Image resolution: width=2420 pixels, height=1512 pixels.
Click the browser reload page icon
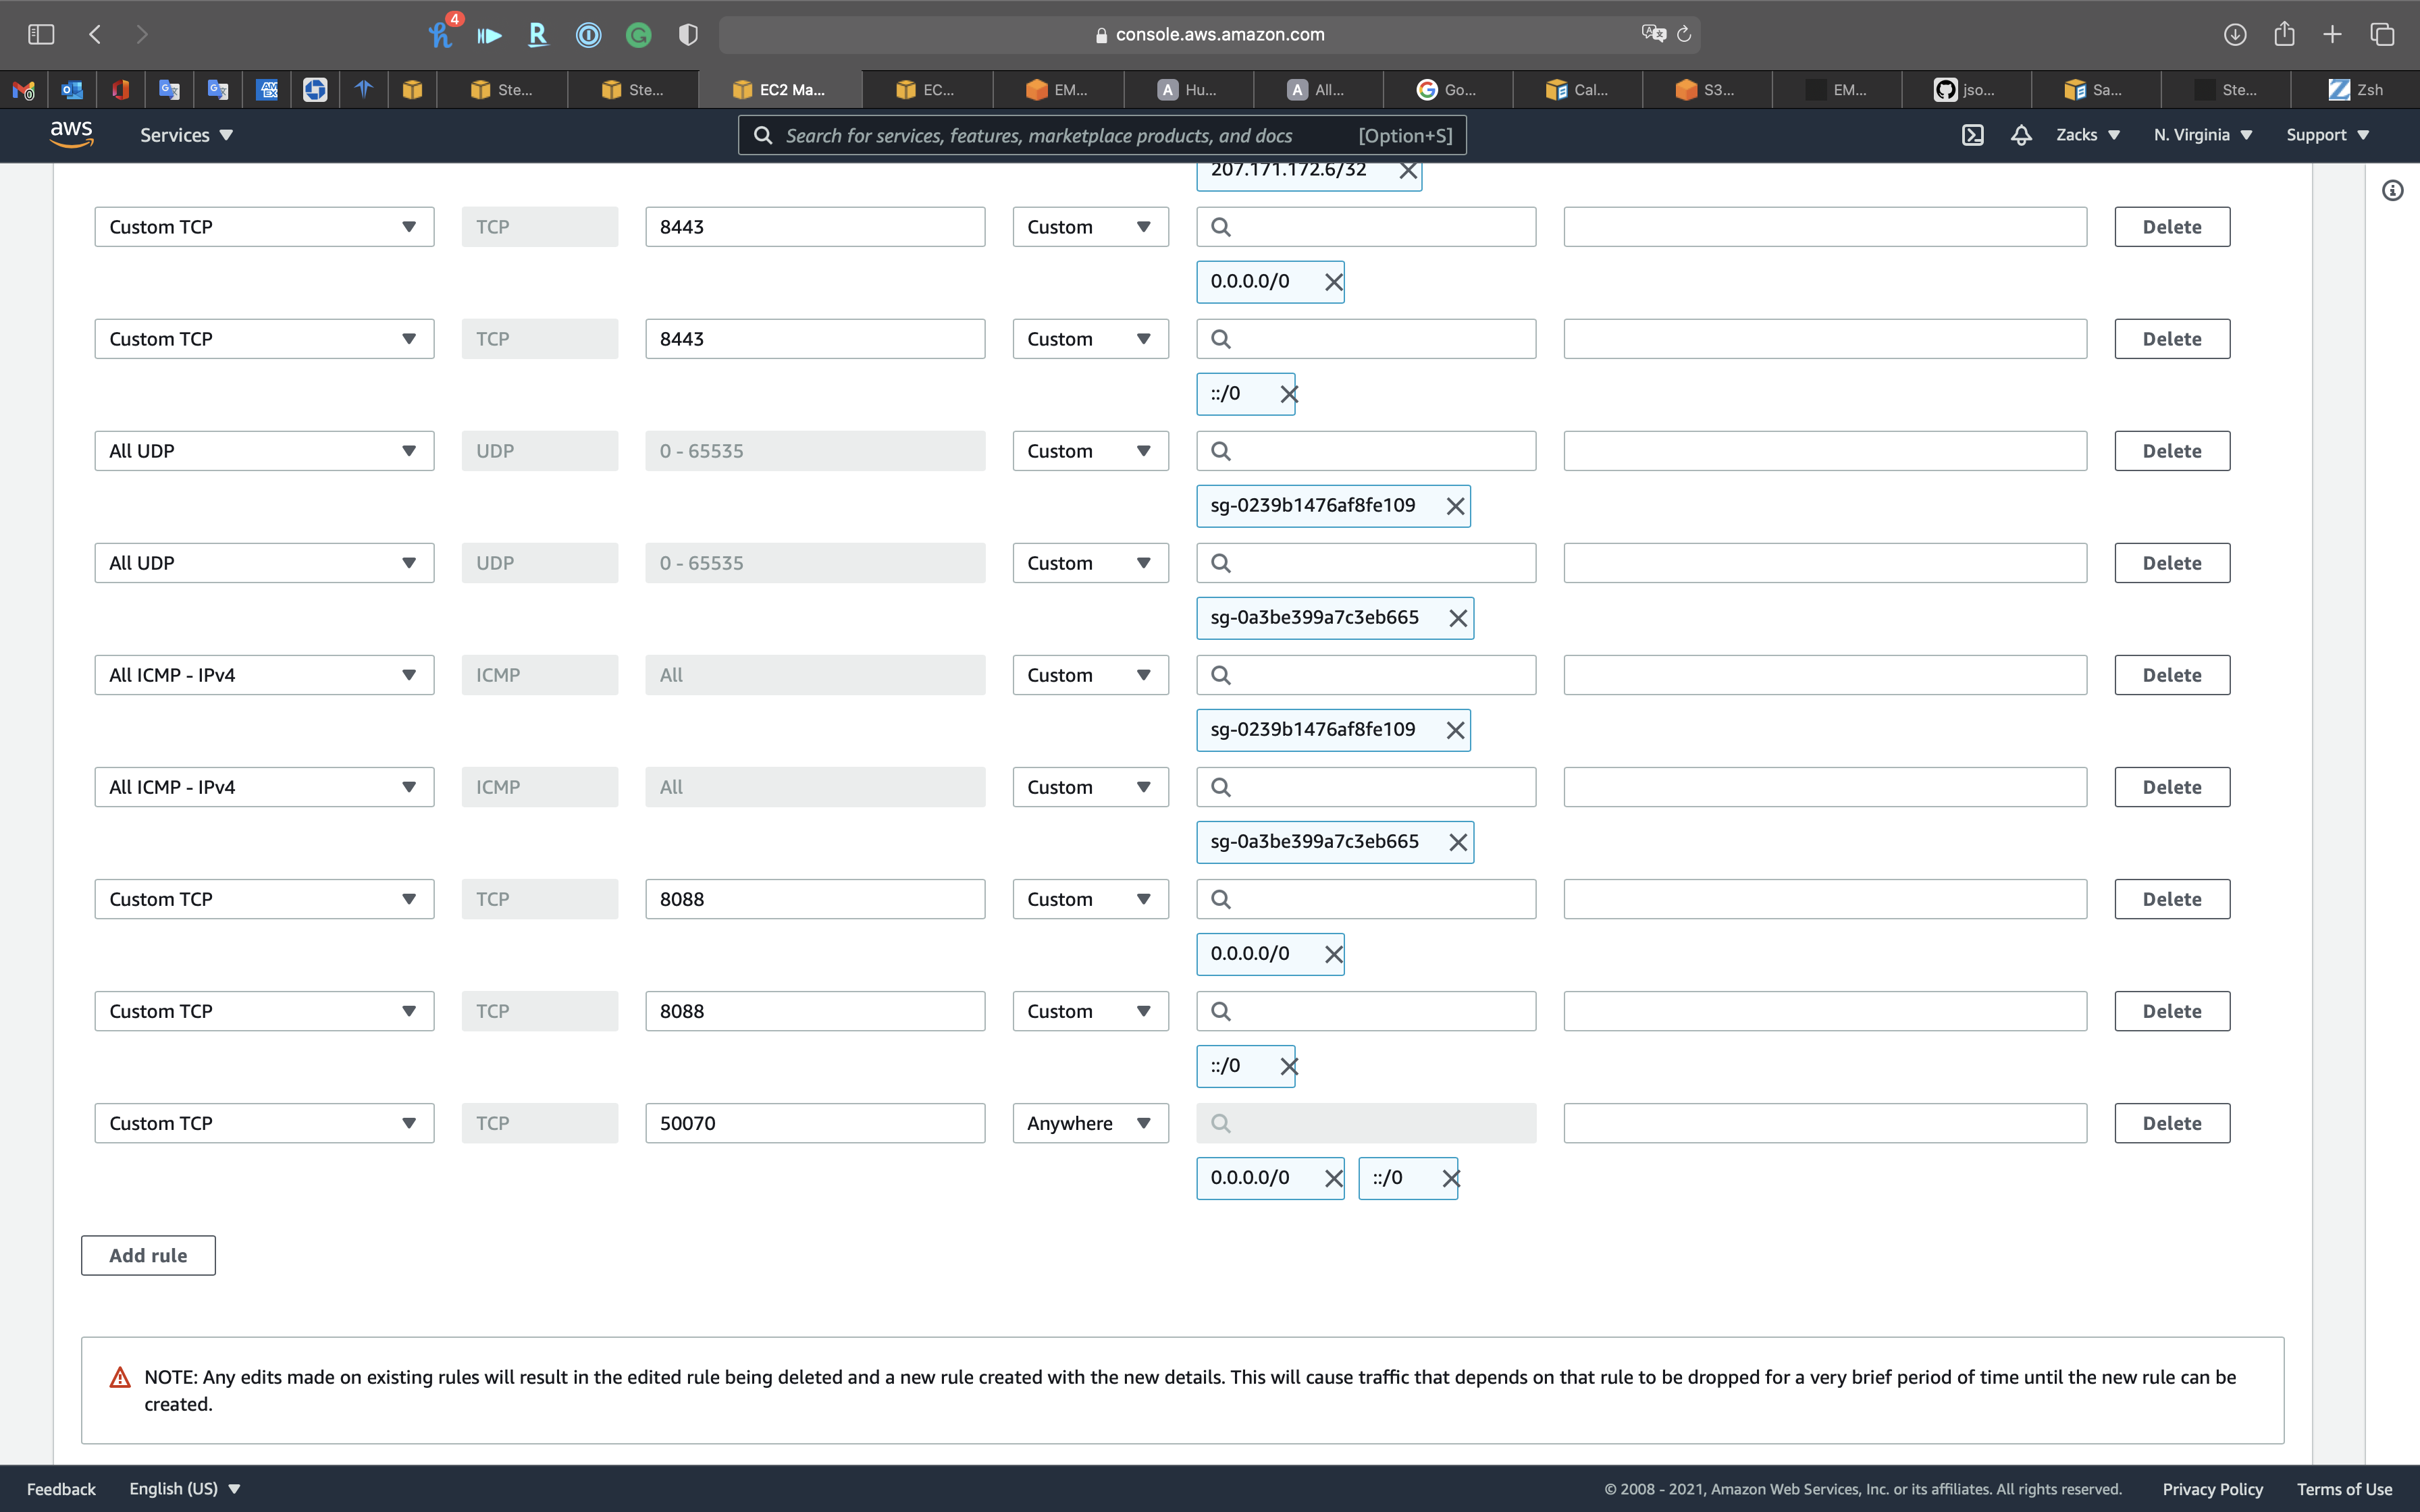[1684, 34]
